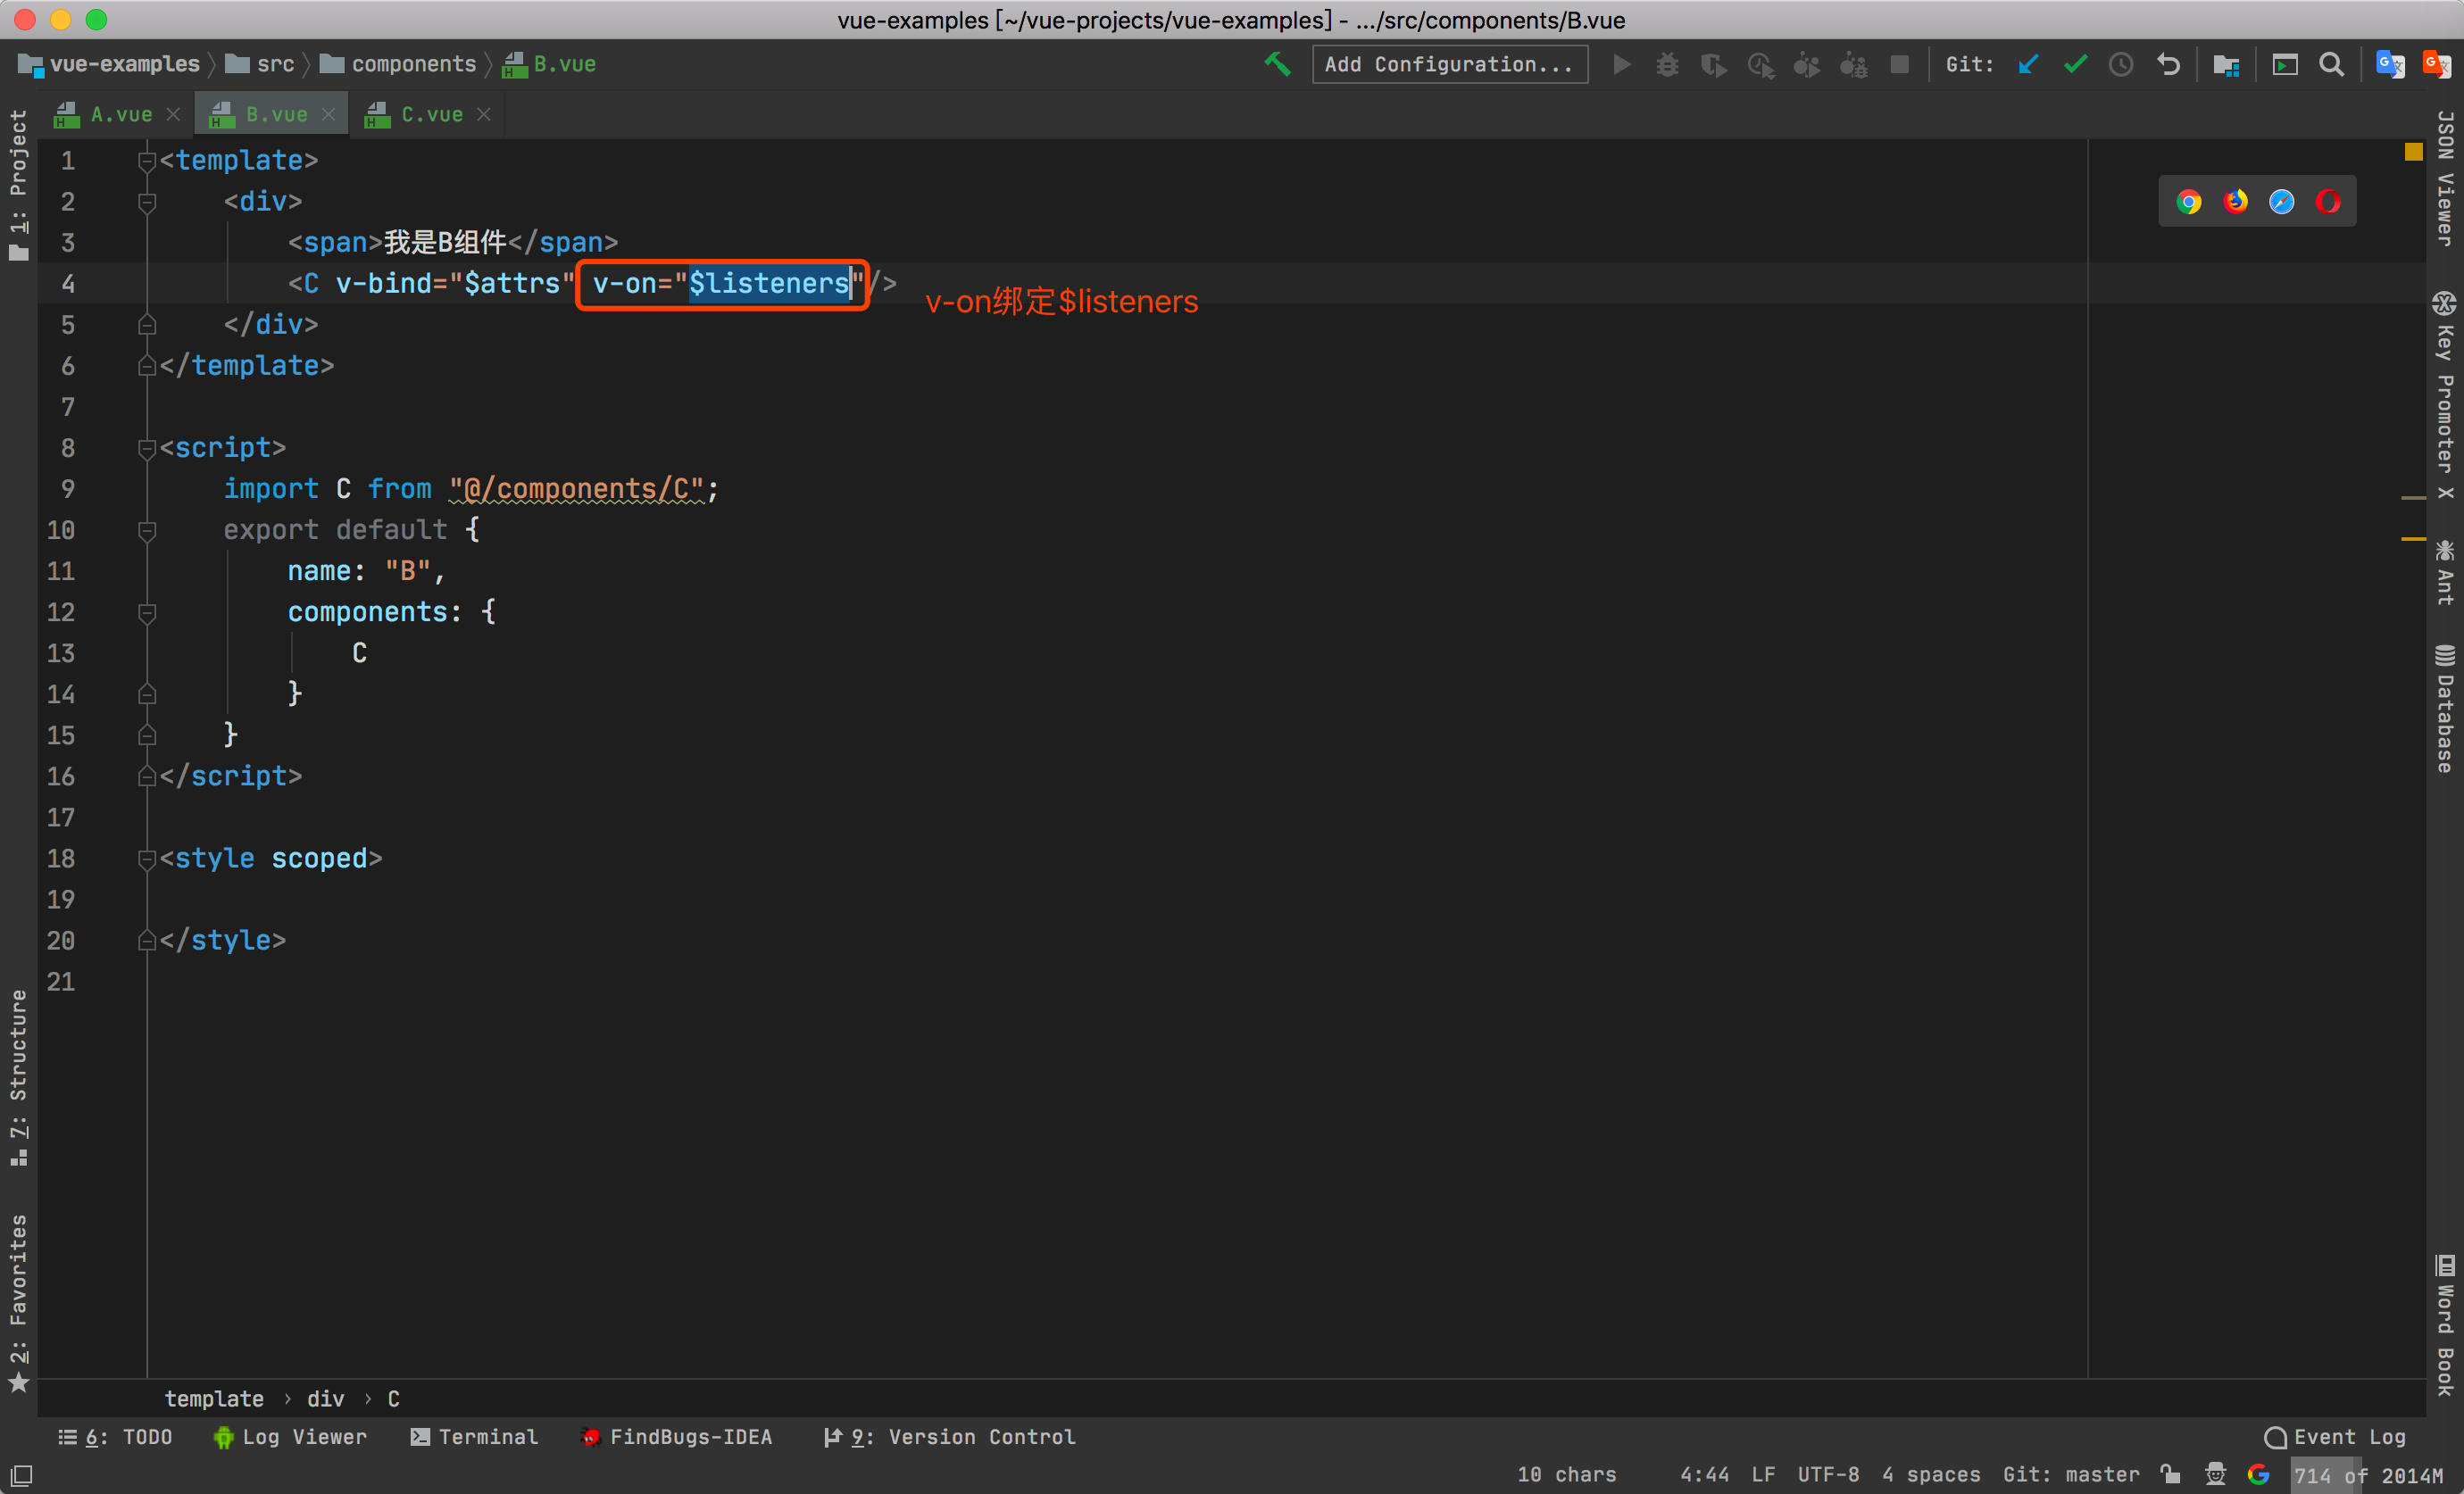Open Git history clock icon
2464x1494 pixels.
pyautogui.click(x=2121, y=65)
